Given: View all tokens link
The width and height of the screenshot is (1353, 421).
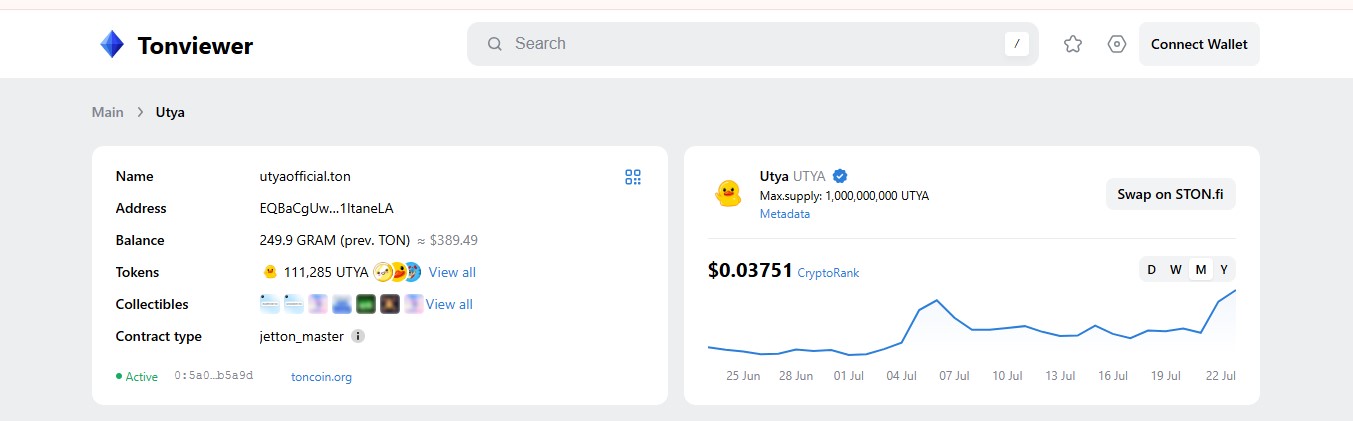Looking at the screenshot, I should click(452, 272).
